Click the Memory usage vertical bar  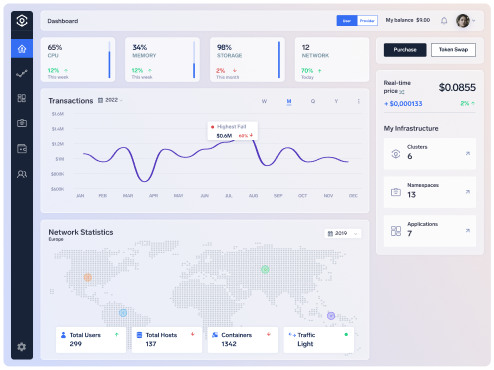[194, 60]
